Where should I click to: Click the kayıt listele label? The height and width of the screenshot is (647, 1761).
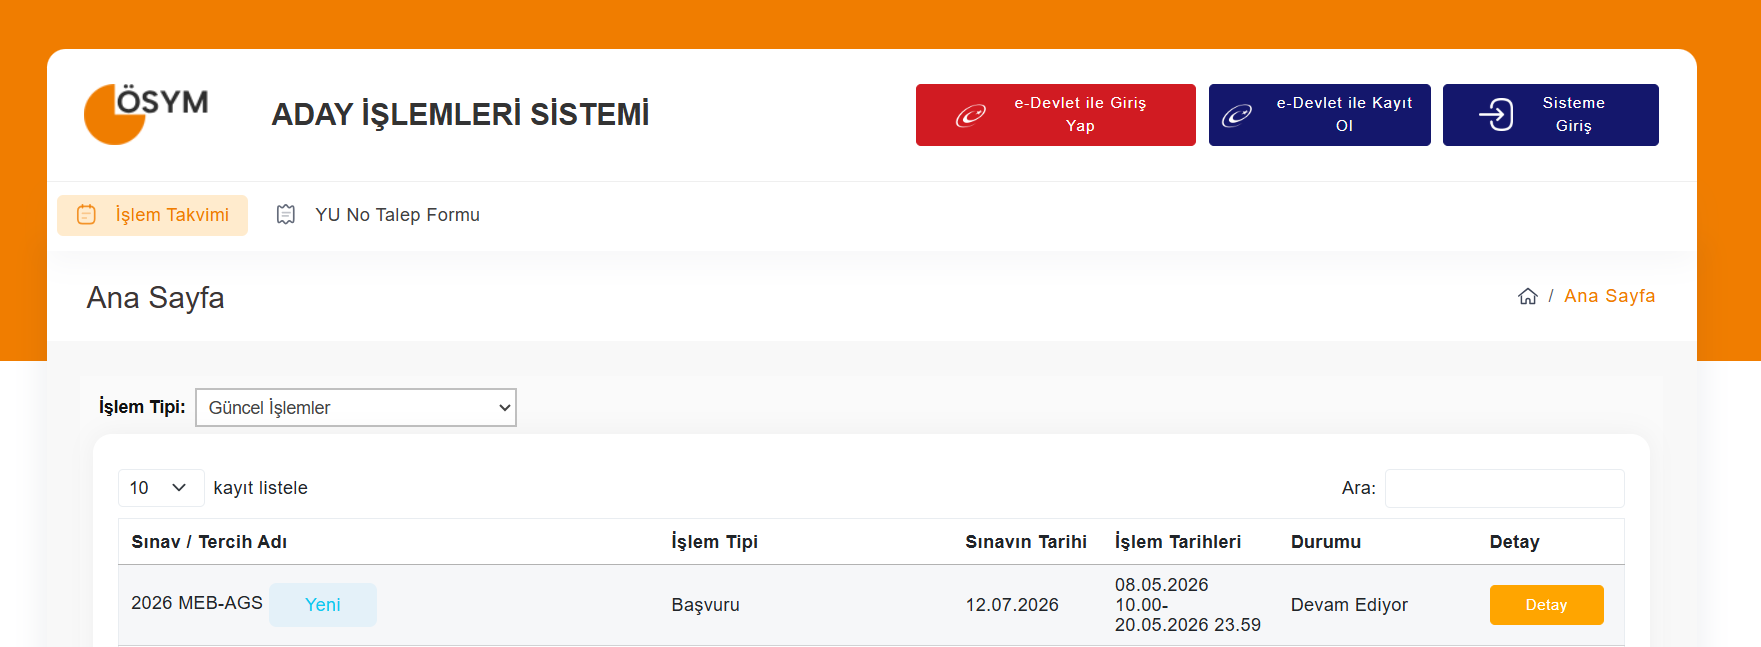(x=260, y=488)
